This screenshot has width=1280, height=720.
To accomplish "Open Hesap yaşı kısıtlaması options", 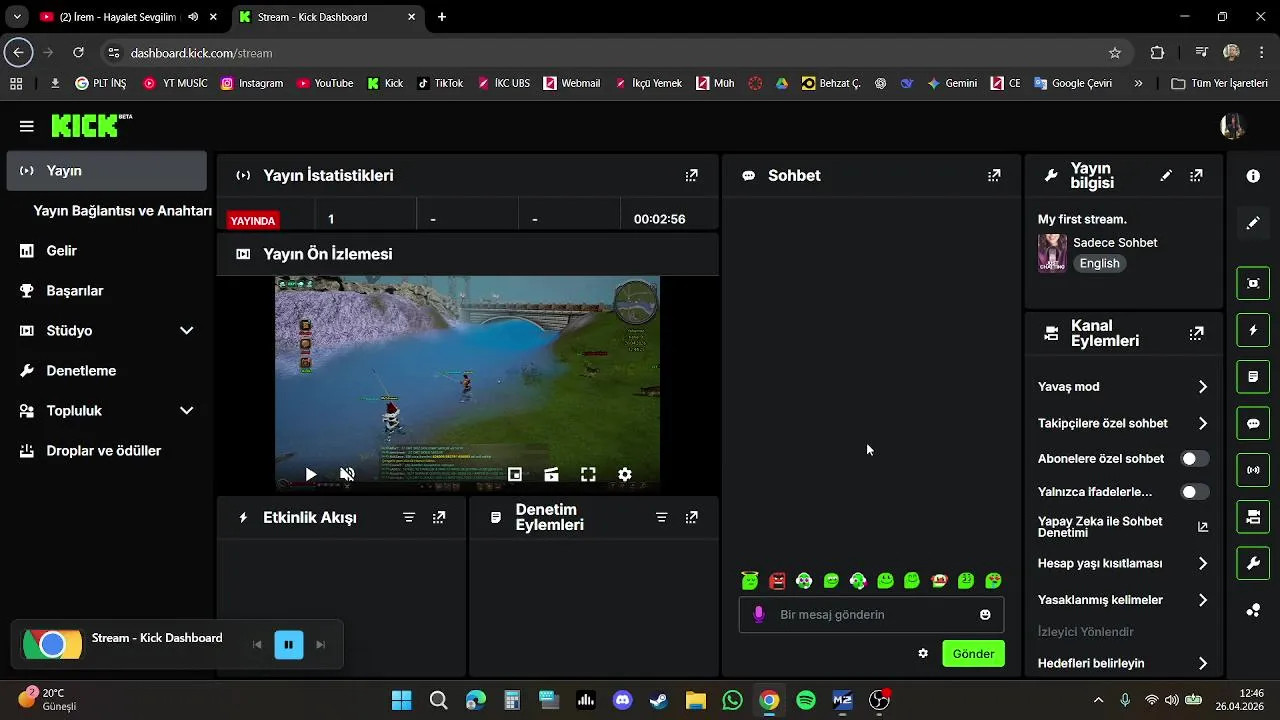I will click(1124, 563).
